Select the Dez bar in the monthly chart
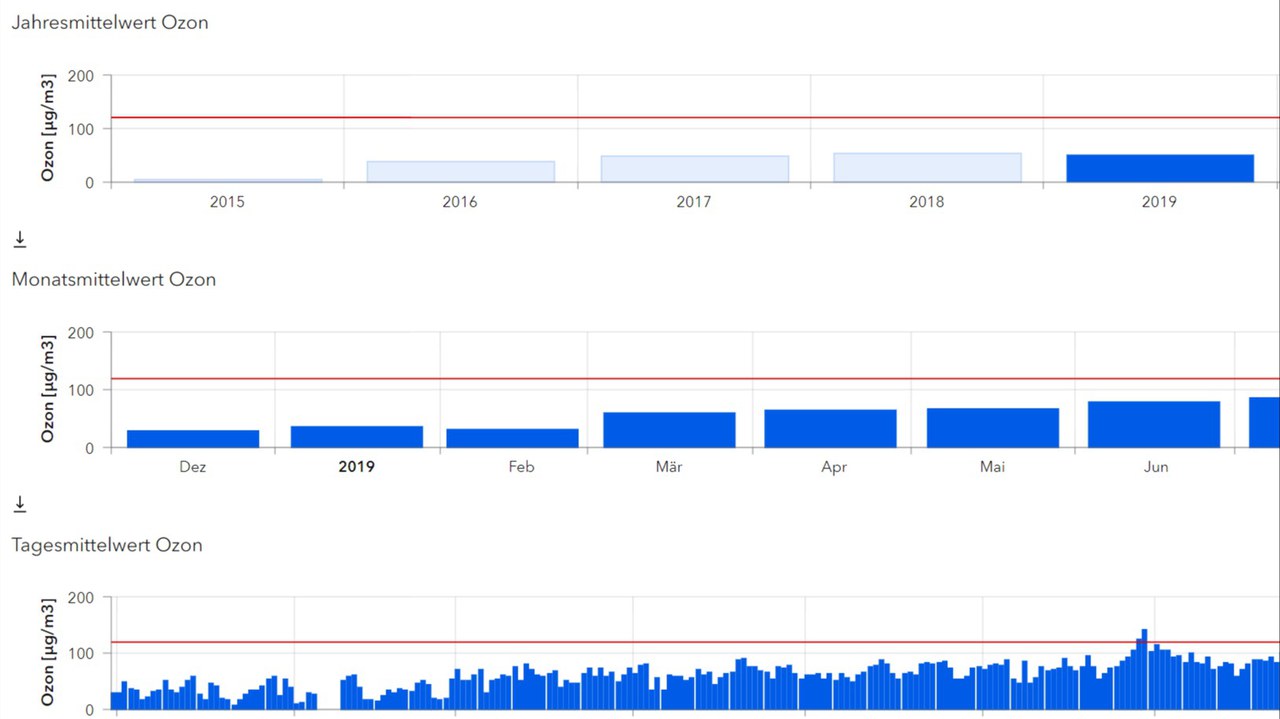This screenshot has height=719, width=1280. [x=193, y=439]
